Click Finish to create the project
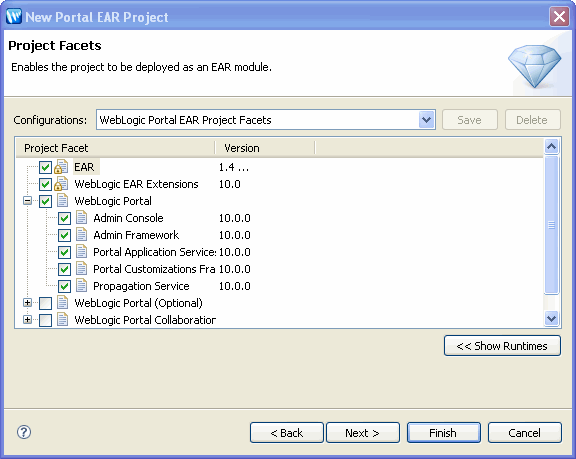Screen dimensions: 576x459 (444, 433)
